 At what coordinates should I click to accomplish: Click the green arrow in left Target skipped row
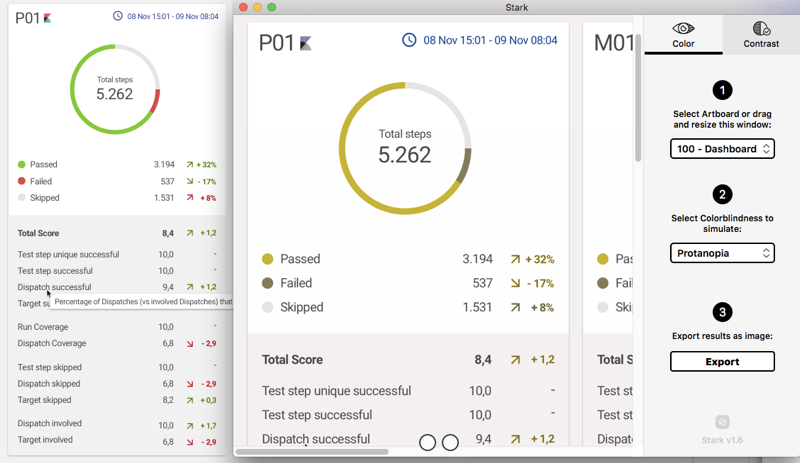tap(190, 401)
